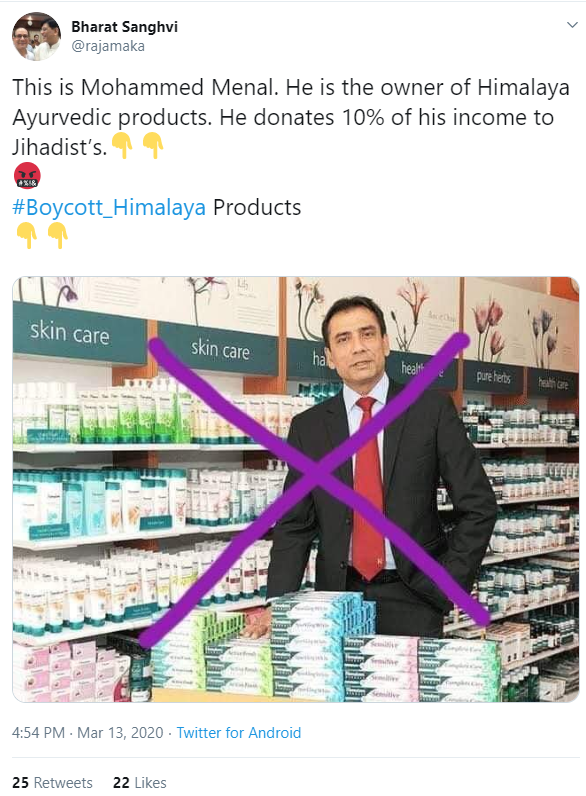The image size is (586, 796).
Task: Open Bharat Sanghvi's profile avatar
Action: pyautogui.click(x=37, y=37)
